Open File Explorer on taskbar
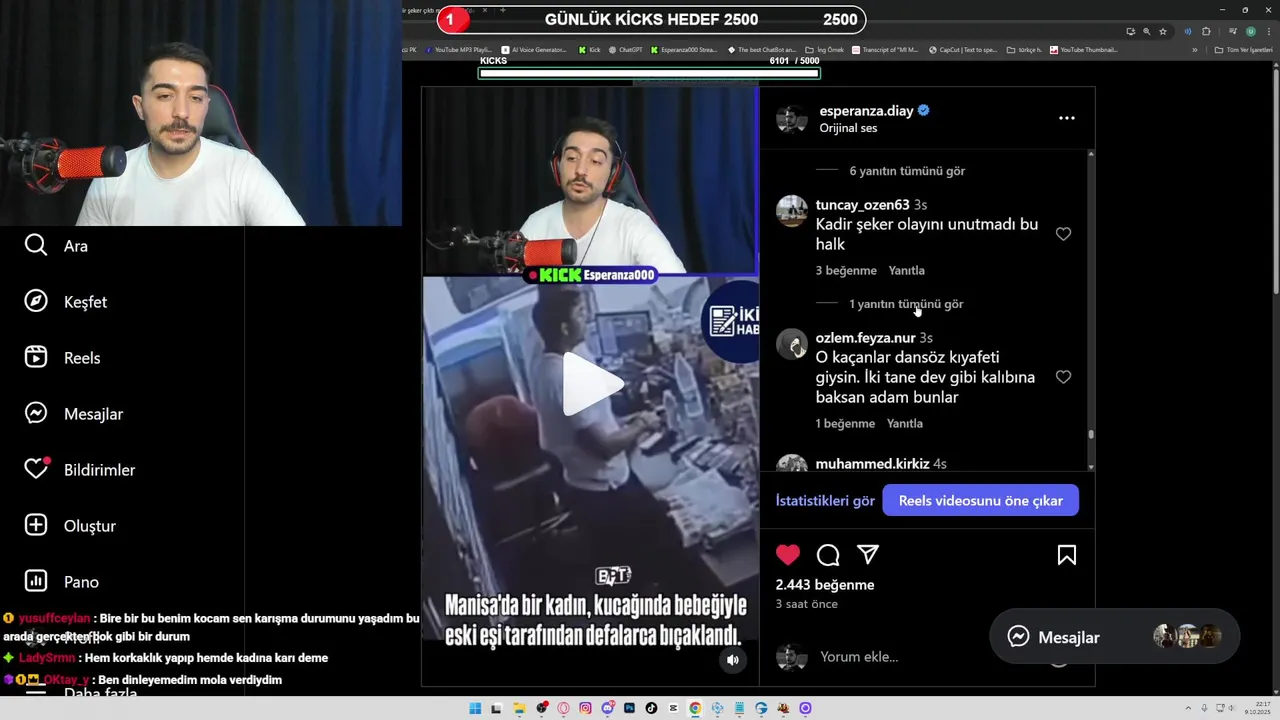The width and height of the screenshot is (1280, 720). point(519,708)
